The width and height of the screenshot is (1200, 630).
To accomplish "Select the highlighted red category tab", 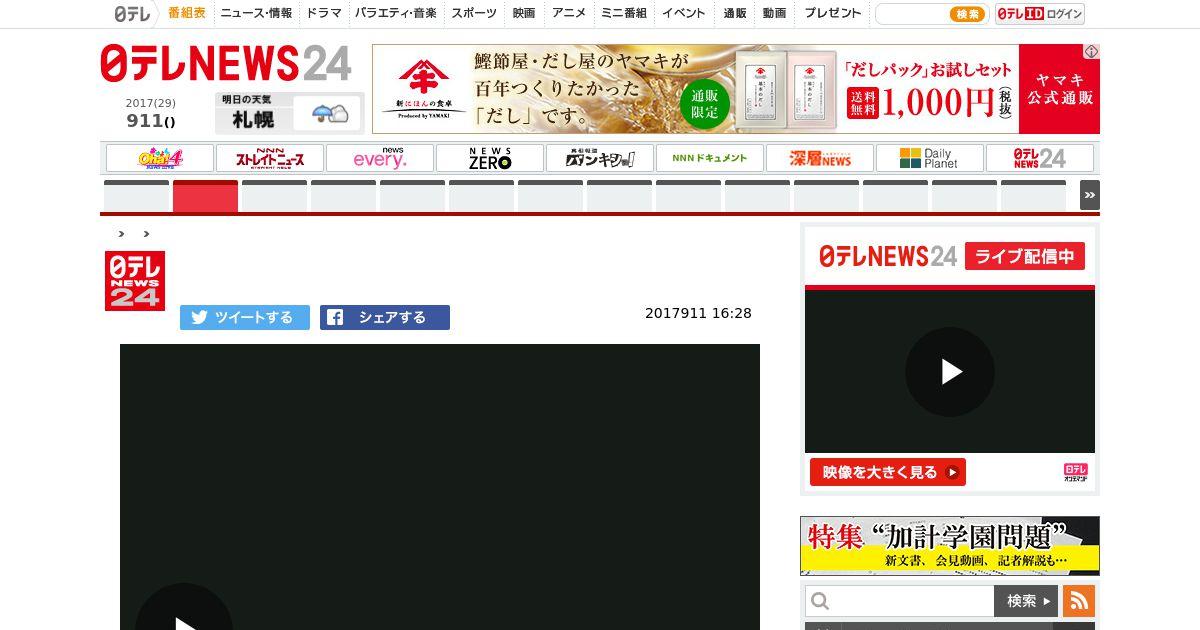I will (205, 196).
